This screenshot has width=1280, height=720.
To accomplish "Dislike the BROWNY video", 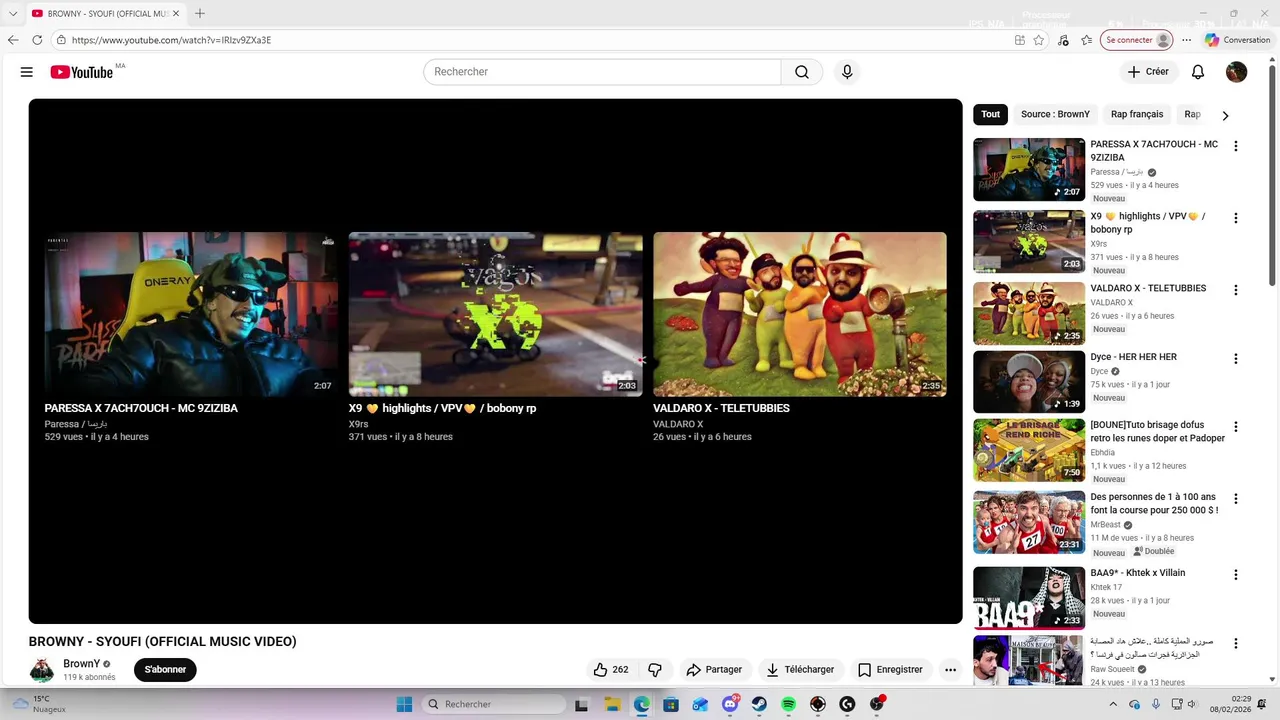I will (655, 670).
